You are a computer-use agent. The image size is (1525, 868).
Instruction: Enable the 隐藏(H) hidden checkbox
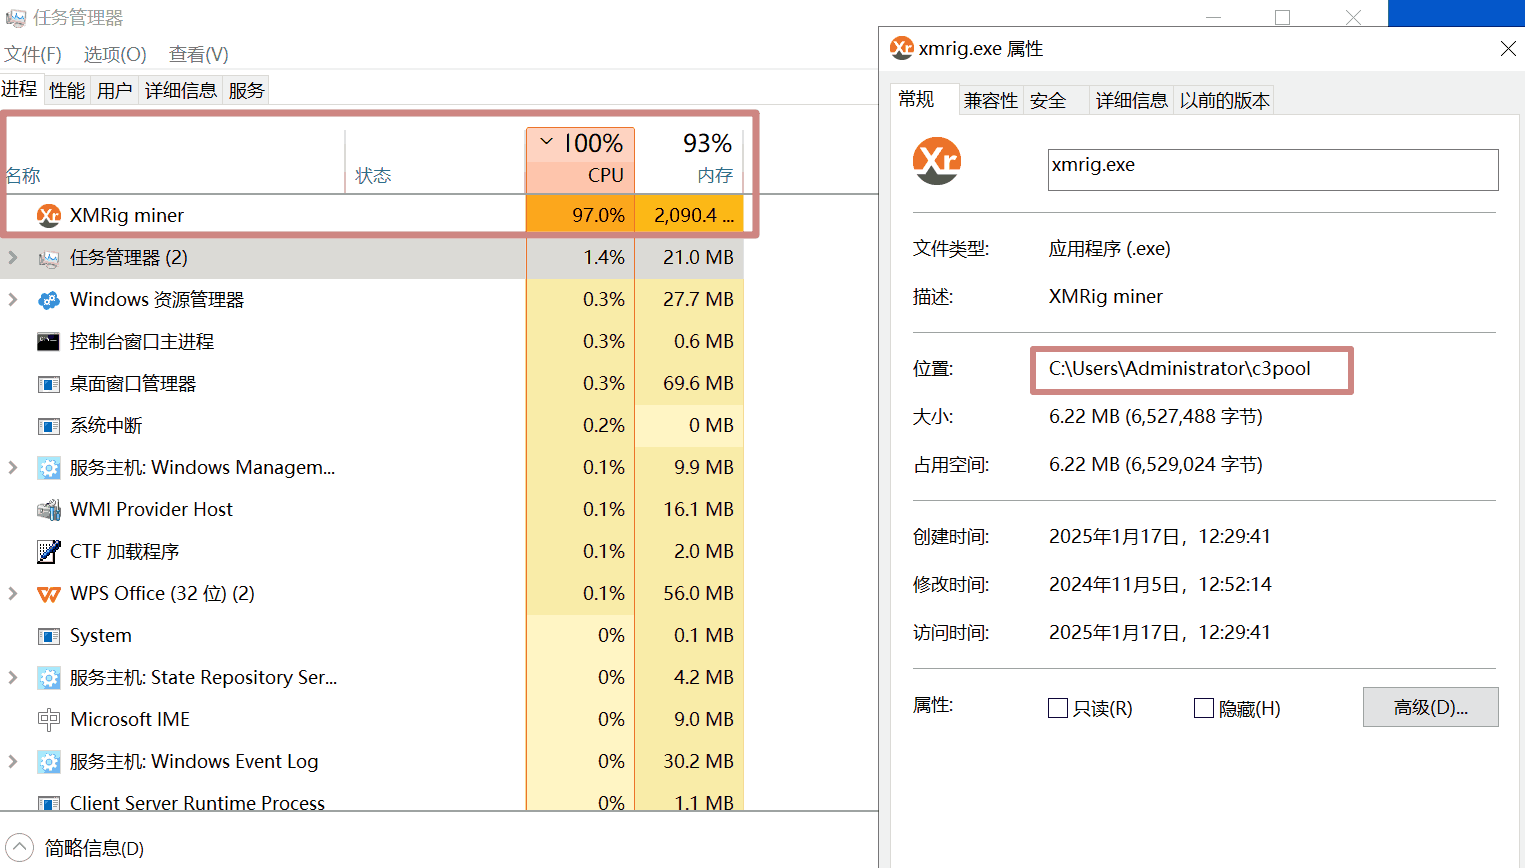pos(1204,708)
